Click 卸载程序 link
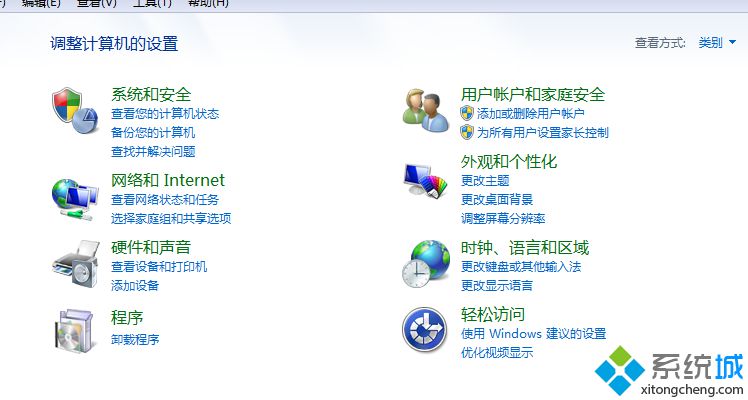The height and width of the screenshot is (400, 748). (x=135, y=339)
